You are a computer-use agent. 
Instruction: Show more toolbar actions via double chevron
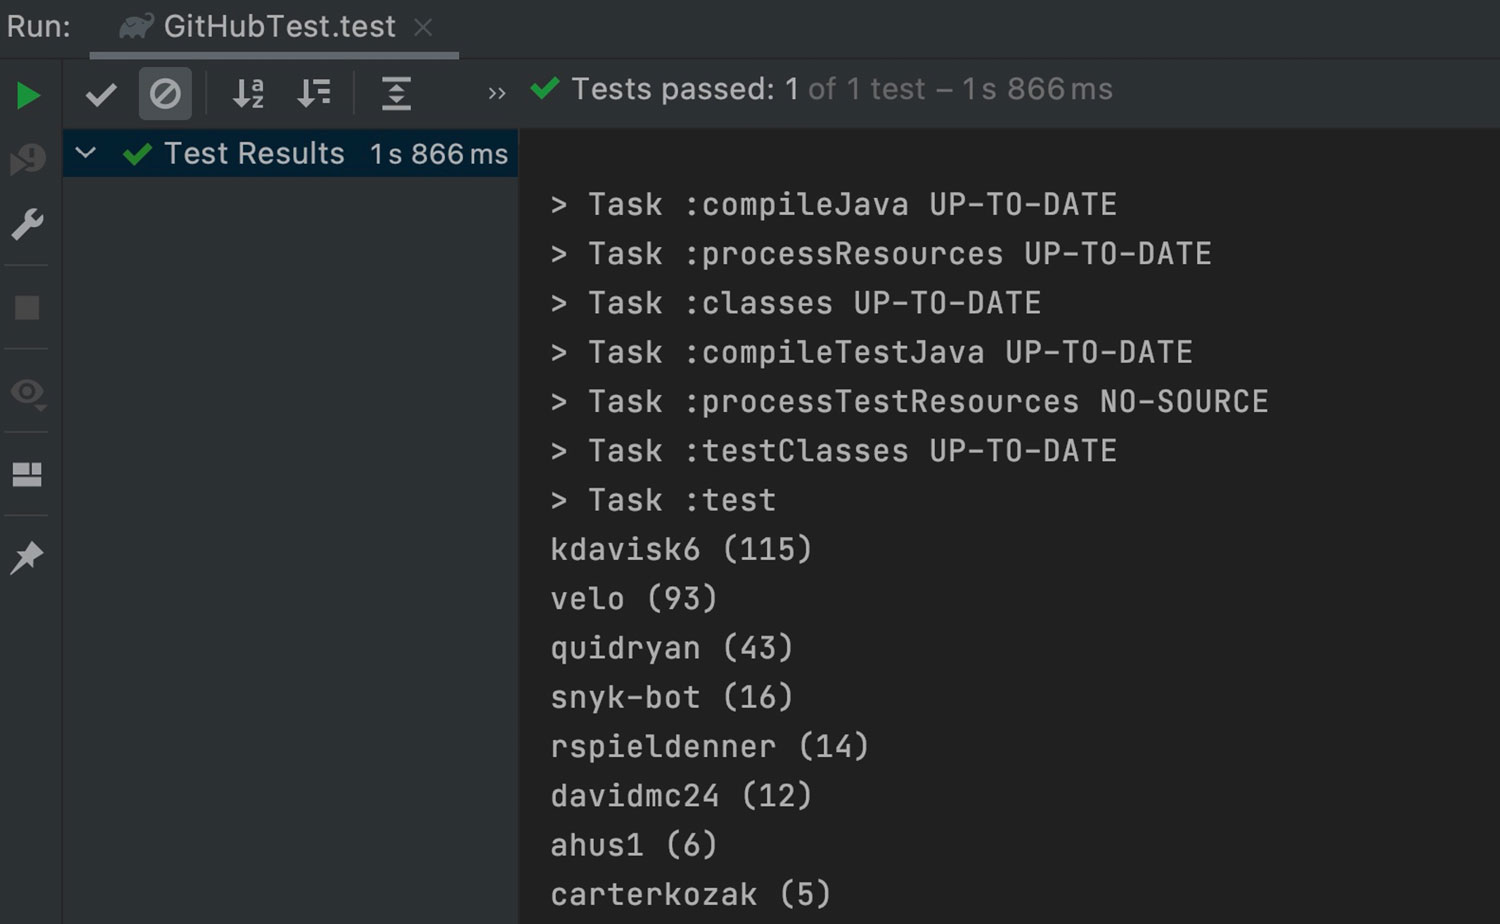[x=497, y=94]
